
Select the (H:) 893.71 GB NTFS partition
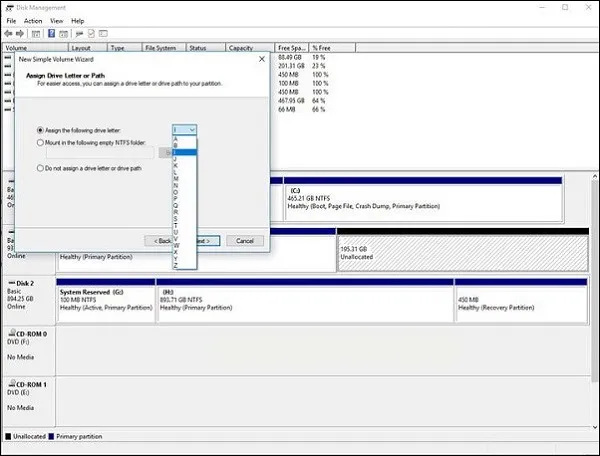tap(305, 301)
